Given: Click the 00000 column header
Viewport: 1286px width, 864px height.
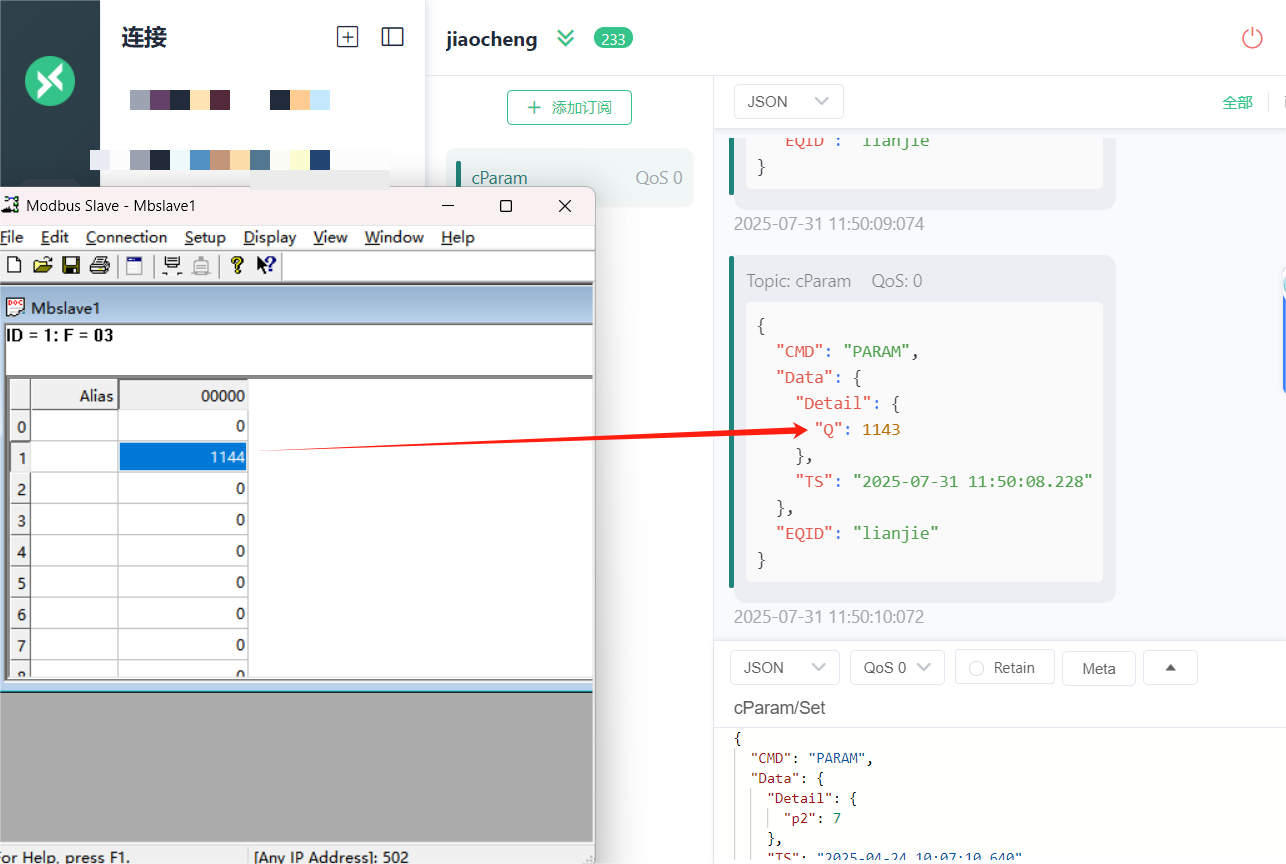Looking at the screenshot, I should click(183, 395).
